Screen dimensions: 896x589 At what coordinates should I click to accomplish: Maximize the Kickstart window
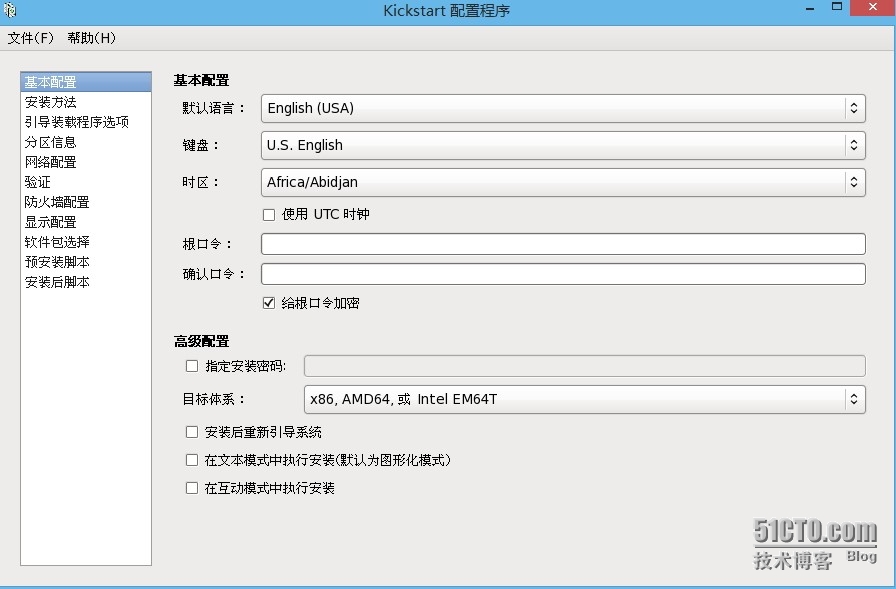click(837, 7)
